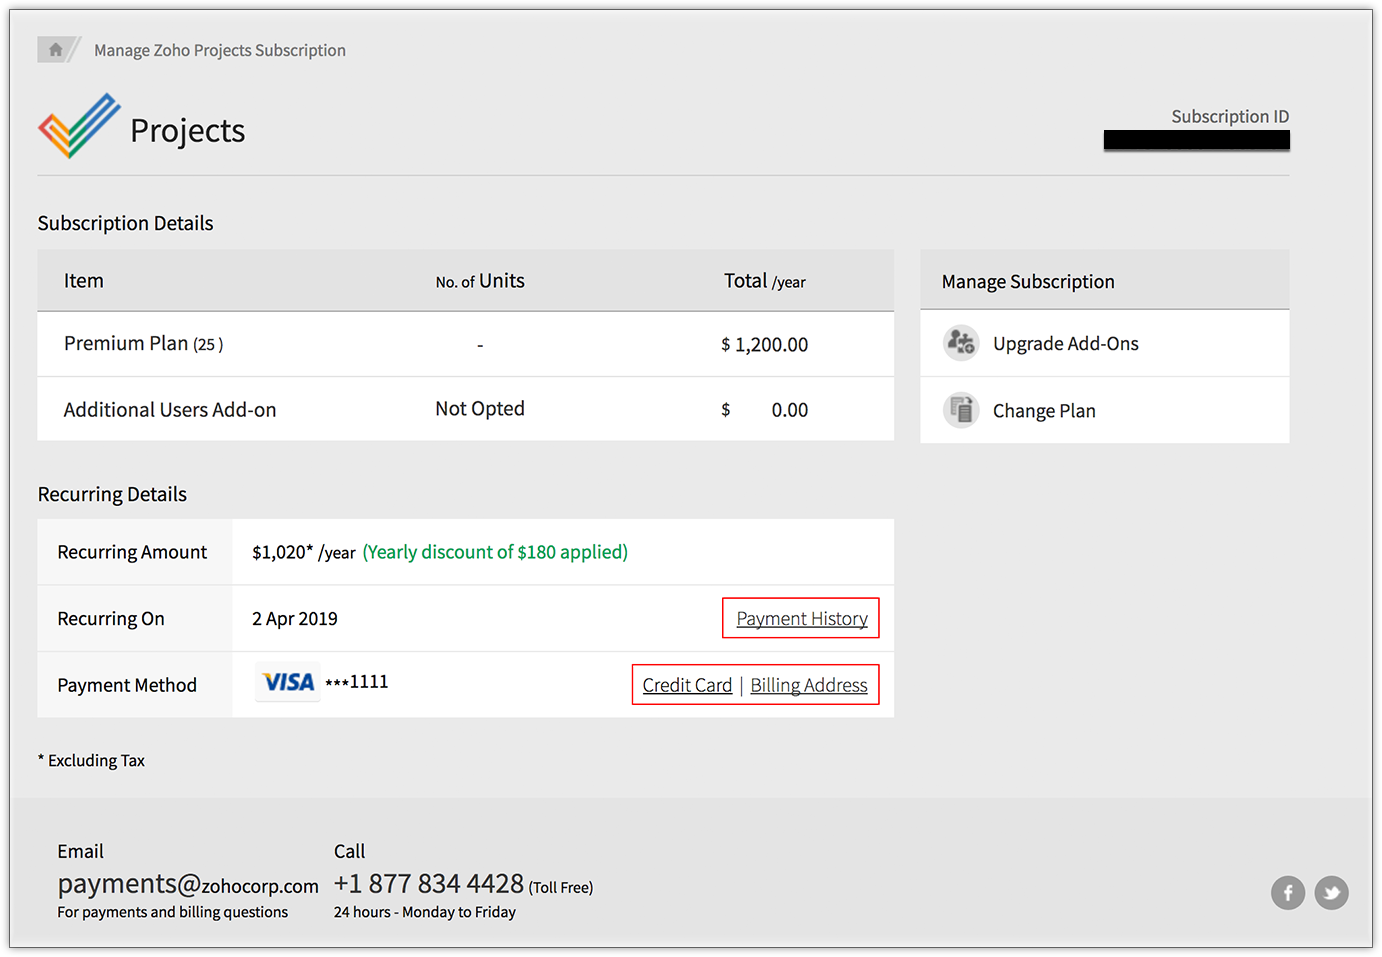Click the Credit Card link
The width and height of the screenshot is (1382, 957).
click(687, 685)
